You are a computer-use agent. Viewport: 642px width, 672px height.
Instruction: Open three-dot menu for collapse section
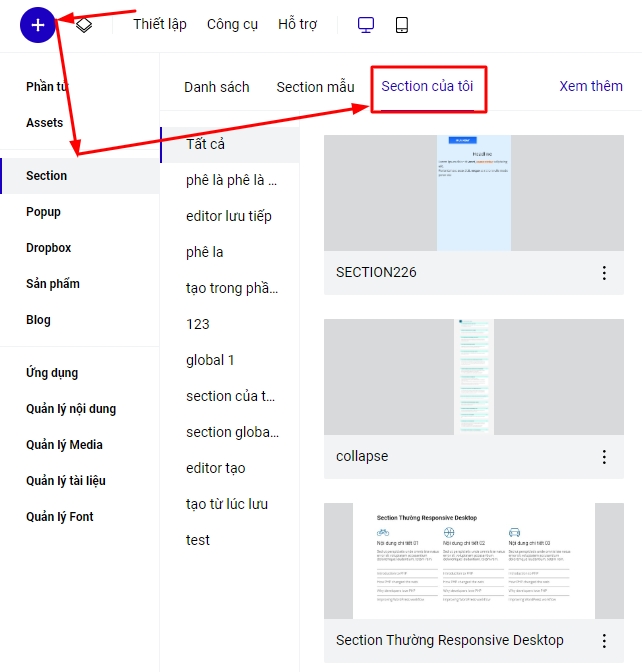(604, 457)
